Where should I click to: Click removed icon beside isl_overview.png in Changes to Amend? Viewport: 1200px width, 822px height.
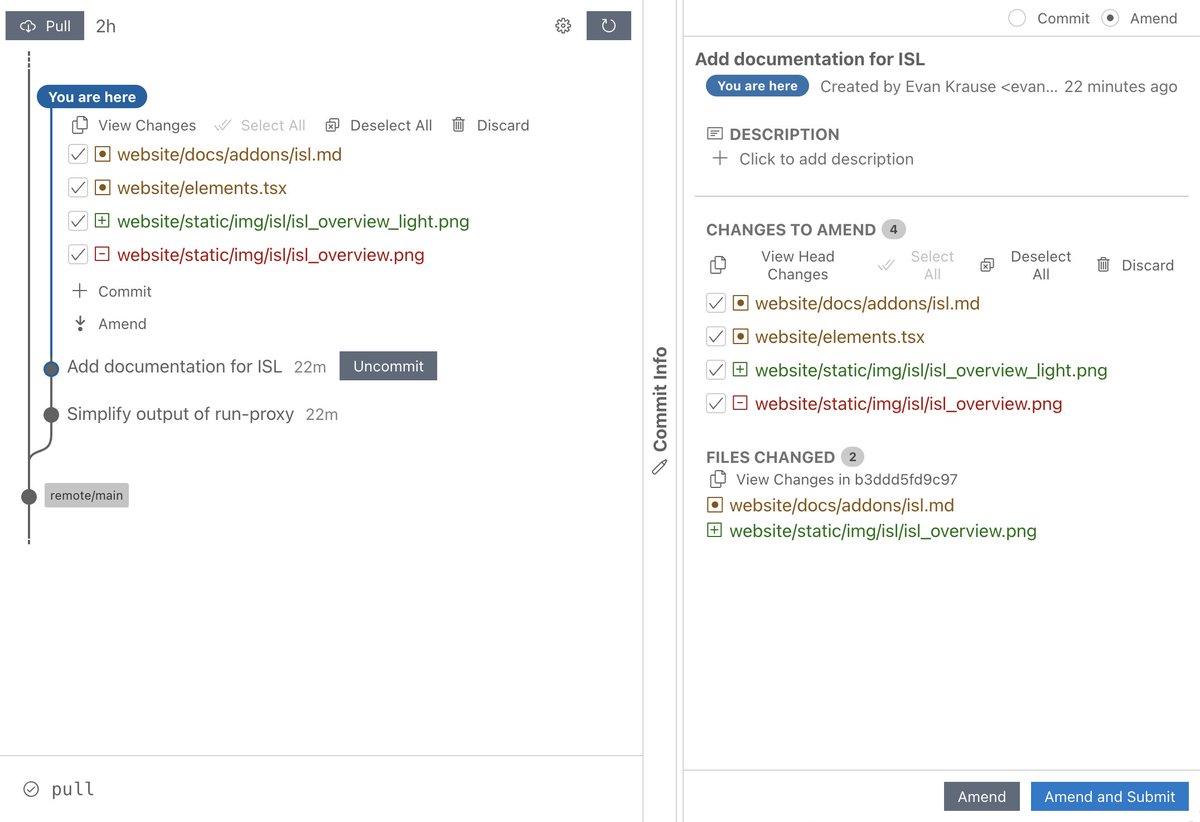[740, 404]
